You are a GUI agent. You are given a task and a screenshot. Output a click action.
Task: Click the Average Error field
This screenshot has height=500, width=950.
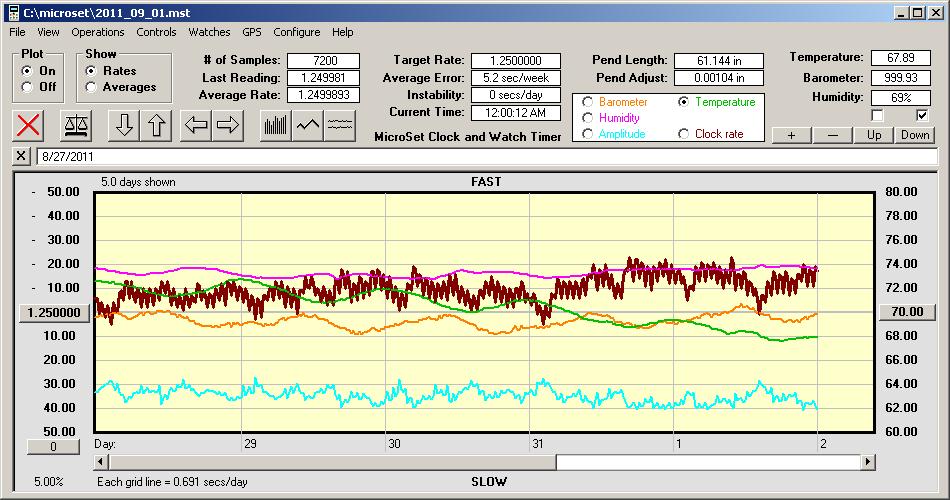point(516,78)
